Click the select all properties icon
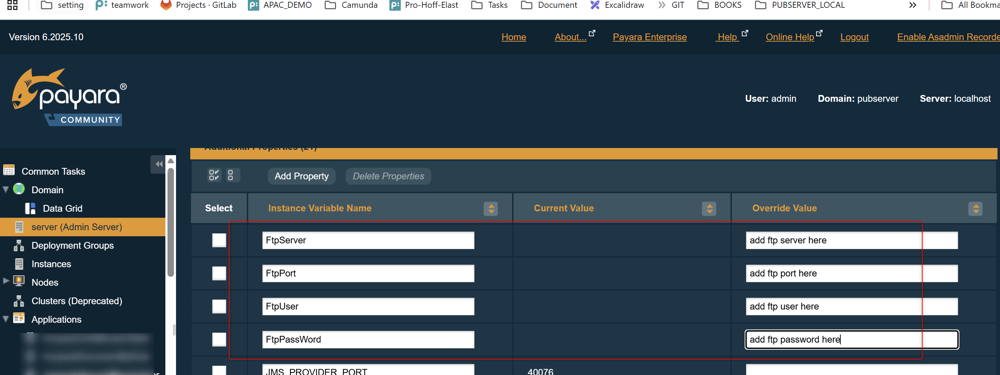The width and height of the screenshot is (1000, 375). 214,175
